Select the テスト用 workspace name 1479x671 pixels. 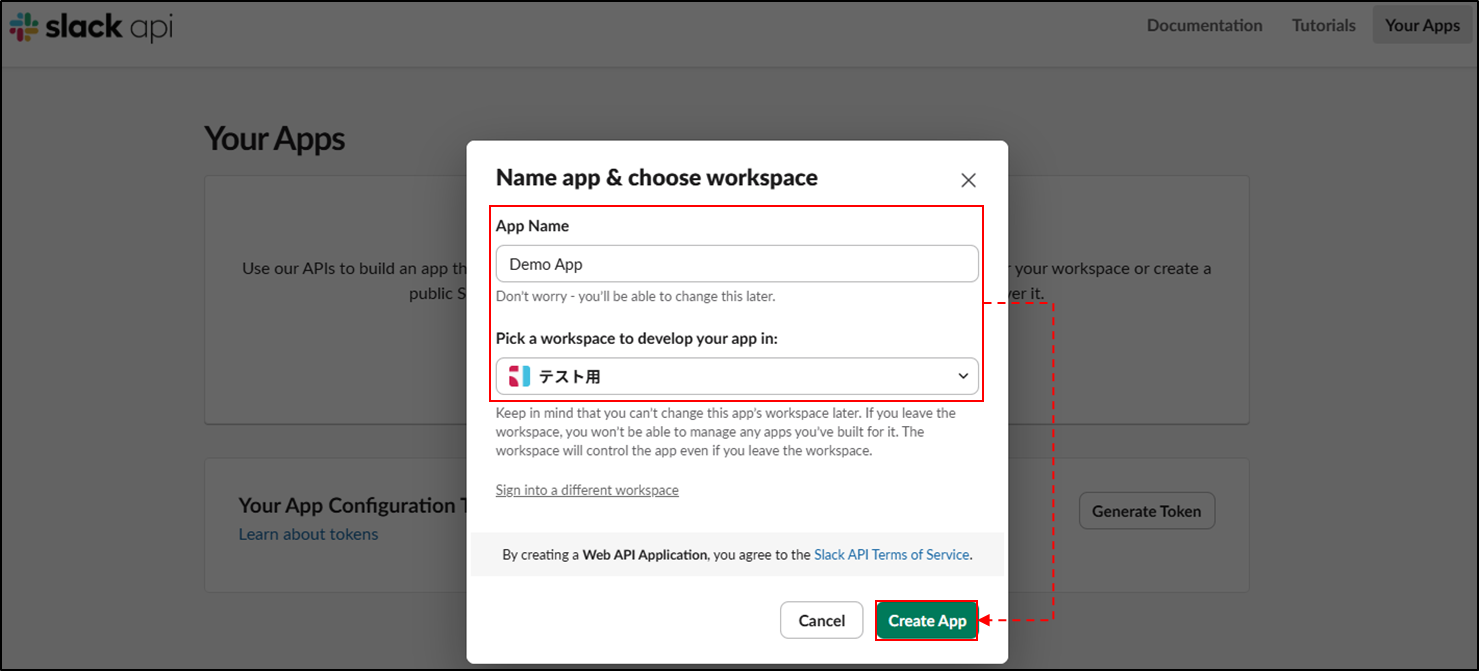click(570, 377)
